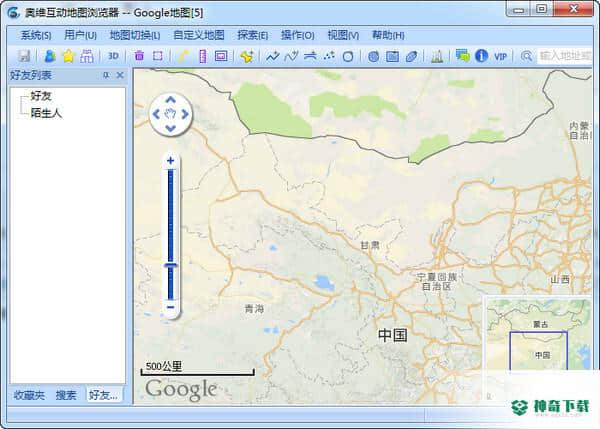Click the yellow route line icon
This screenshot has height=429, width=600.
coord(184,56)
